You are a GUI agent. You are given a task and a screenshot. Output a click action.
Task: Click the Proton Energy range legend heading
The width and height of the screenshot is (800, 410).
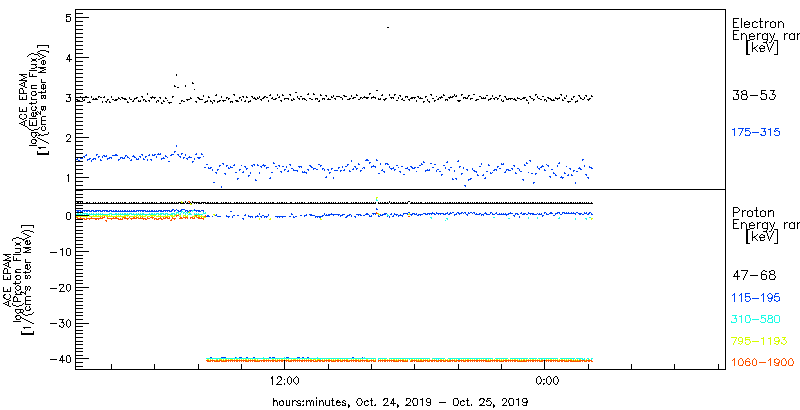pyautogui.click(x=765, y=225)
